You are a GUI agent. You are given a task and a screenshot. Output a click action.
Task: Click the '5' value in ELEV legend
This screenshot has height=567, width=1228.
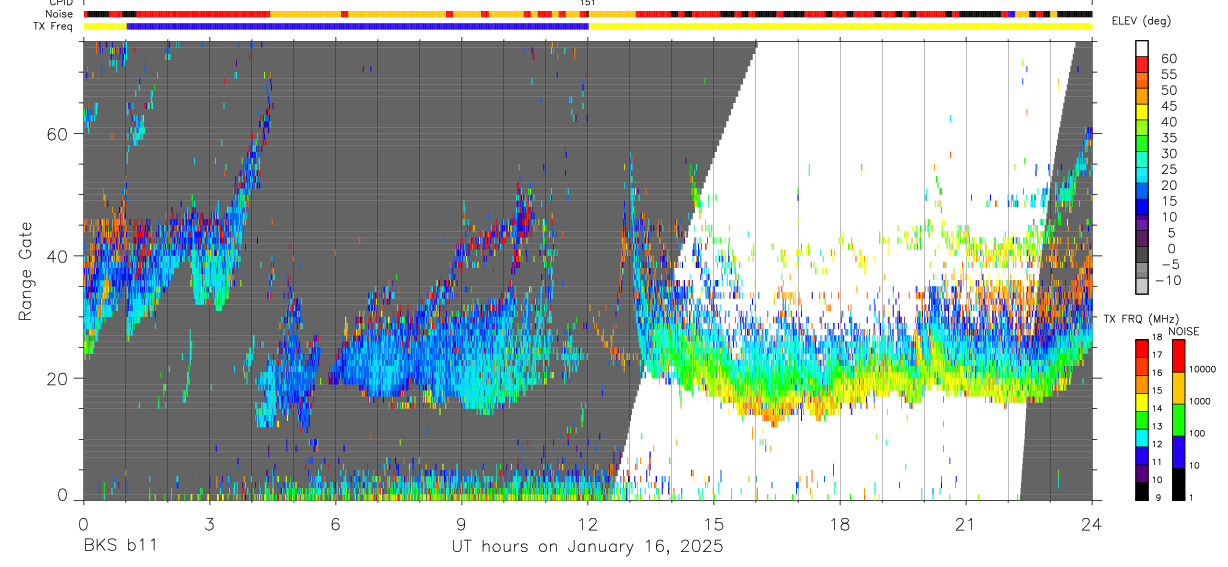point(1172,232)
